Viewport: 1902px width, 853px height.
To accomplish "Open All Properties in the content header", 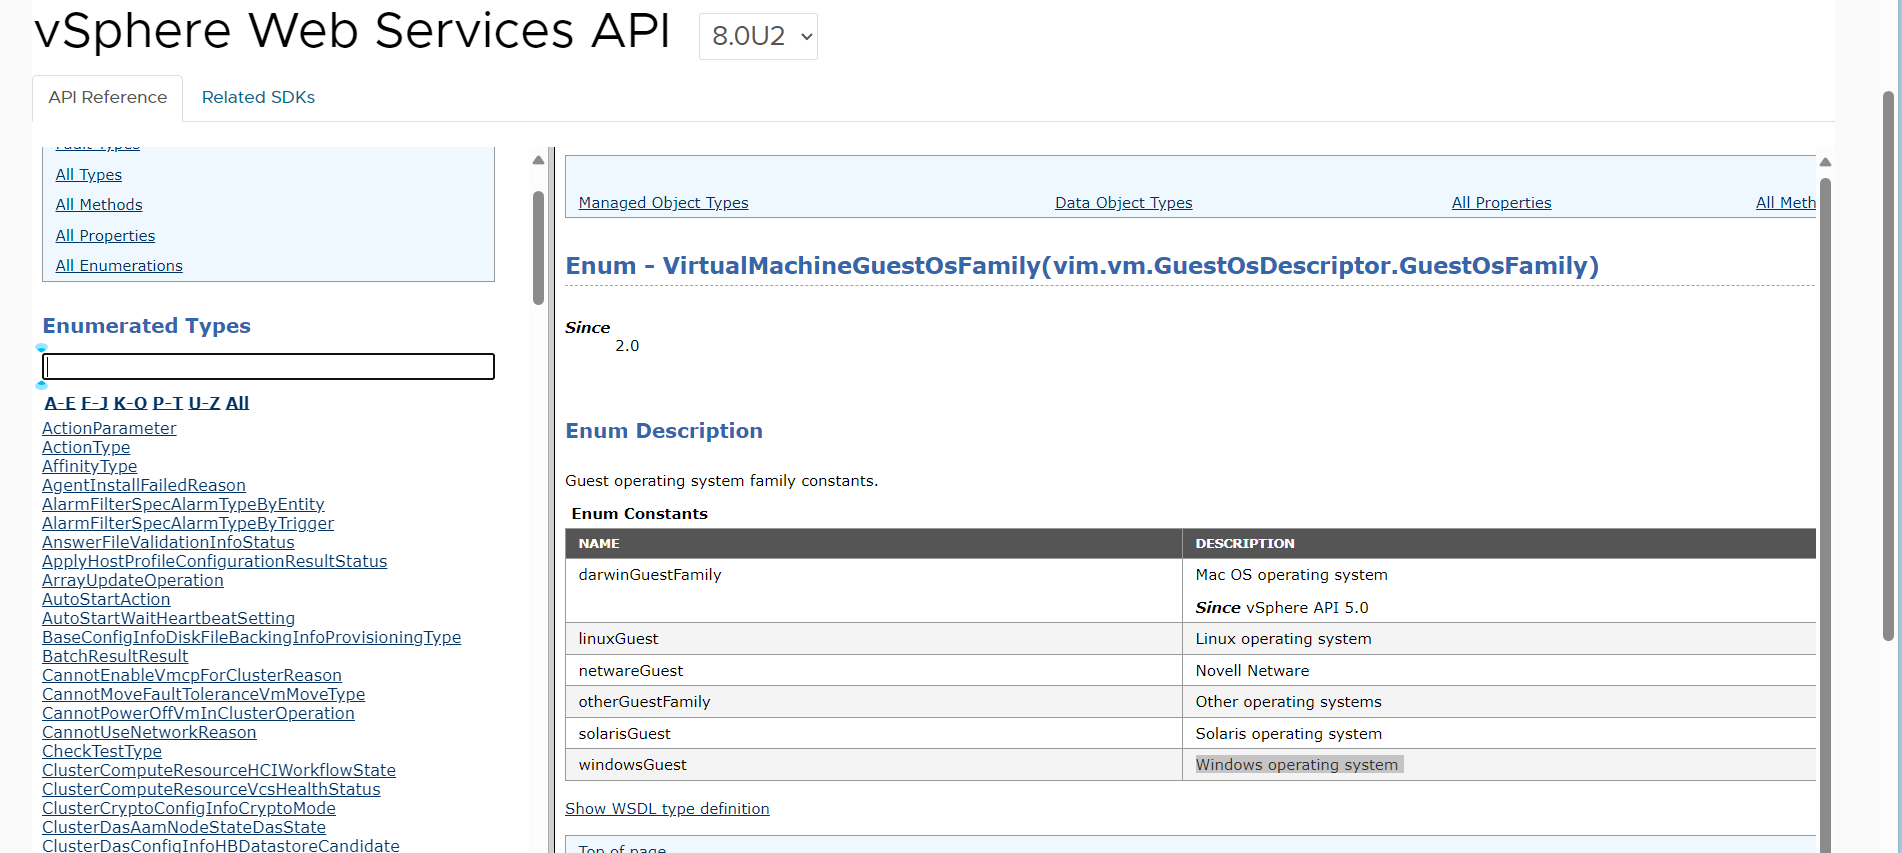I will click(1501, 203).
